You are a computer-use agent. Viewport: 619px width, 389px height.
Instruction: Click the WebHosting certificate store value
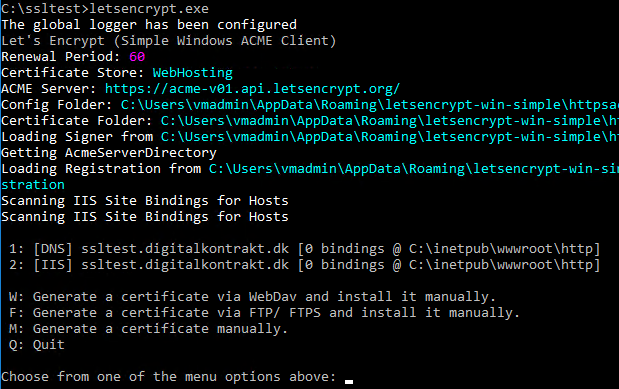193,73
